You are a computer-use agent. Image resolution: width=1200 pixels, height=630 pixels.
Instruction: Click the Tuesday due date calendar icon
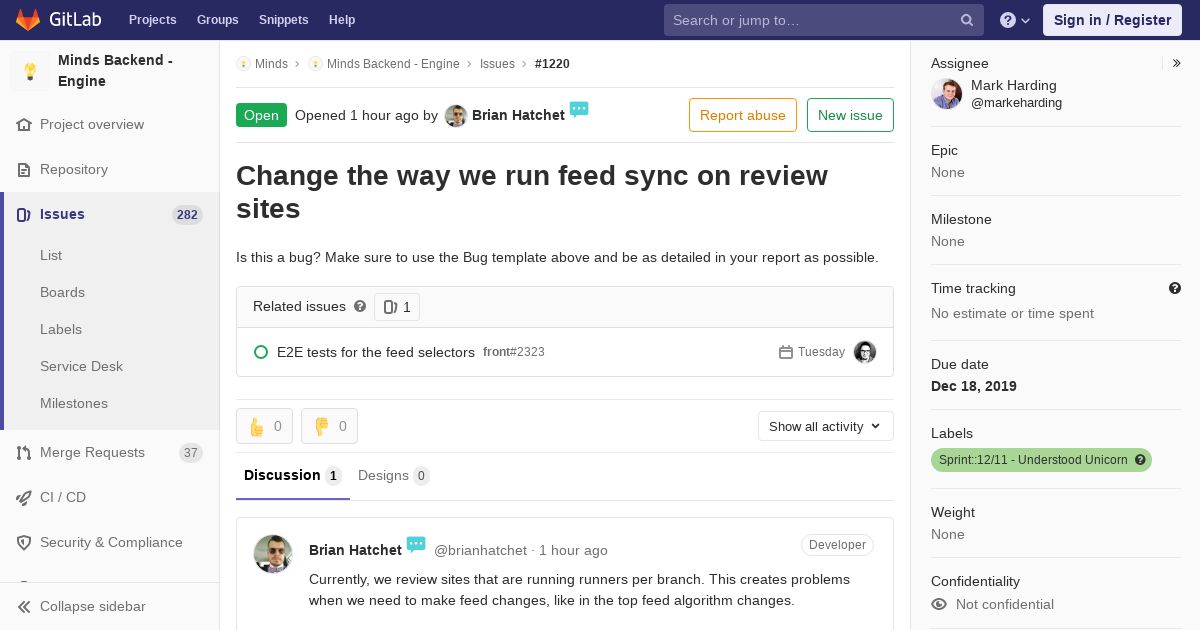(x=786, y=353)
